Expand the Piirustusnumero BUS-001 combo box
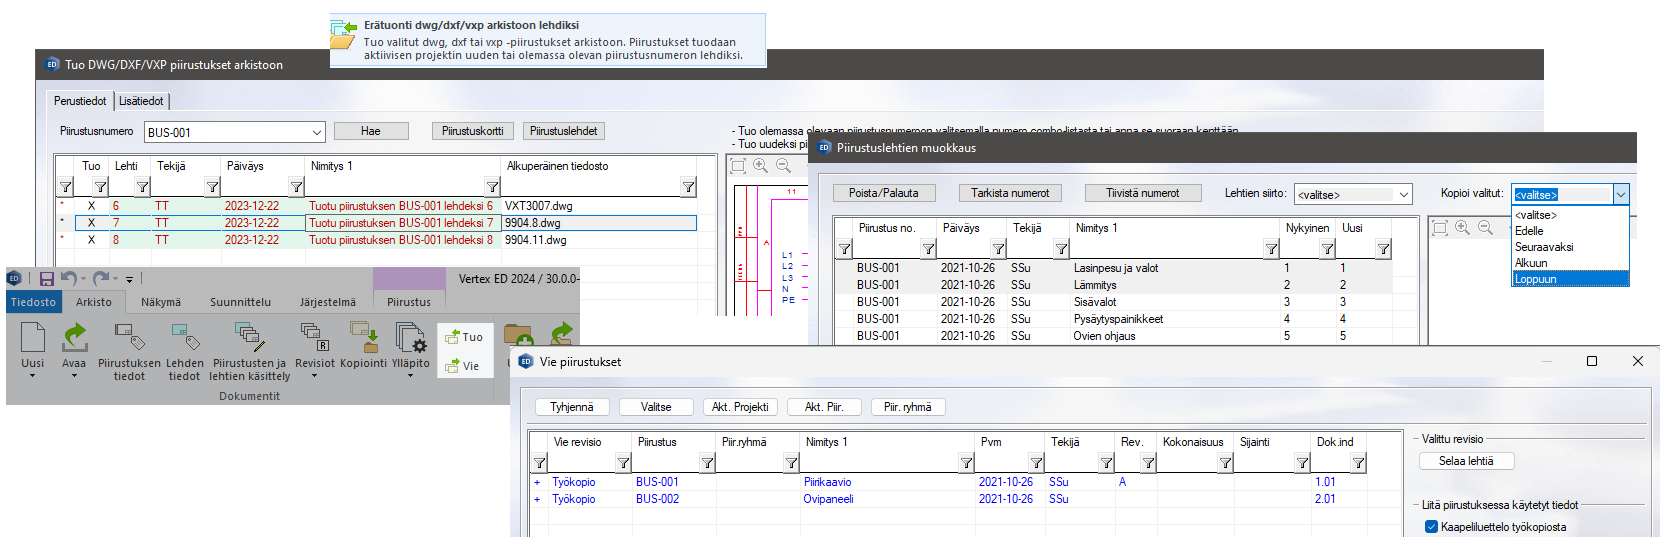Screen dimensions: 1661x540 pyautogui.click(x=316, y=132)
